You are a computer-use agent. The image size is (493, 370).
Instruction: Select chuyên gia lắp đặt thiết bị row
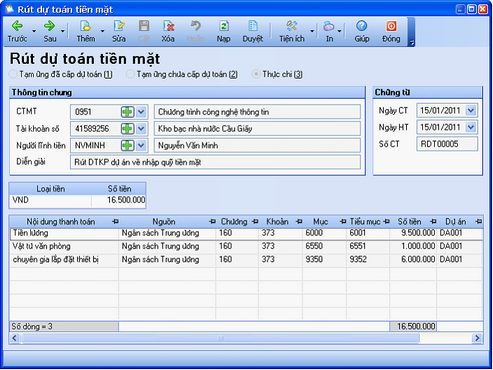(x=246, y=260)
